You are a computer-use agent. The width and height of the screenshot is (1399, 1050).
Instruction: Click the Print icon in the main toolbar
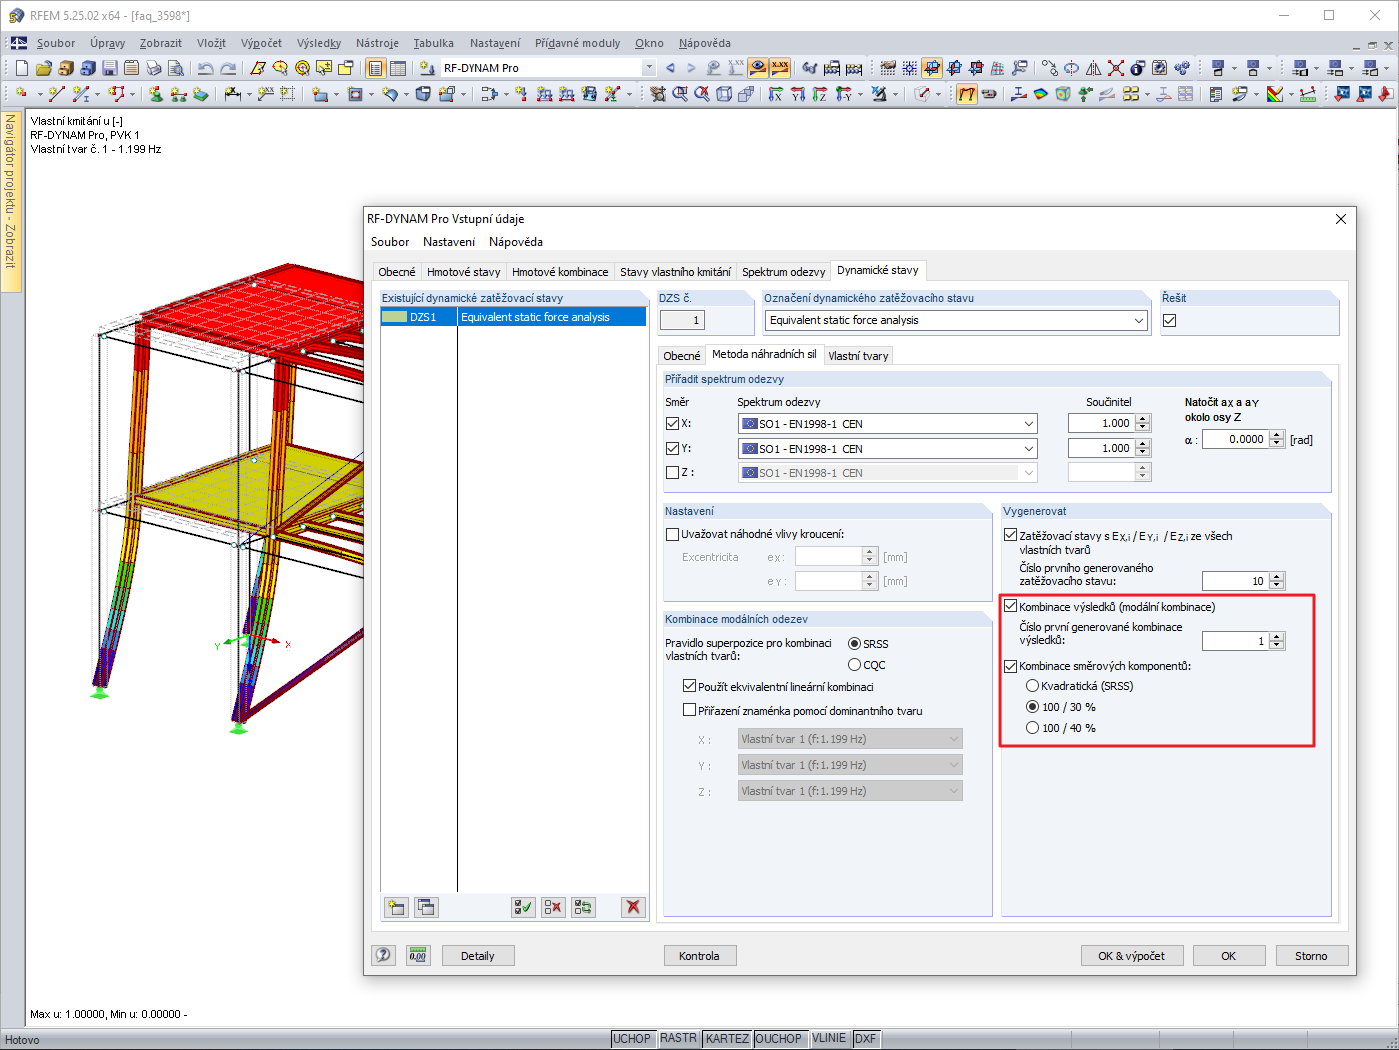tap(154, 68)
